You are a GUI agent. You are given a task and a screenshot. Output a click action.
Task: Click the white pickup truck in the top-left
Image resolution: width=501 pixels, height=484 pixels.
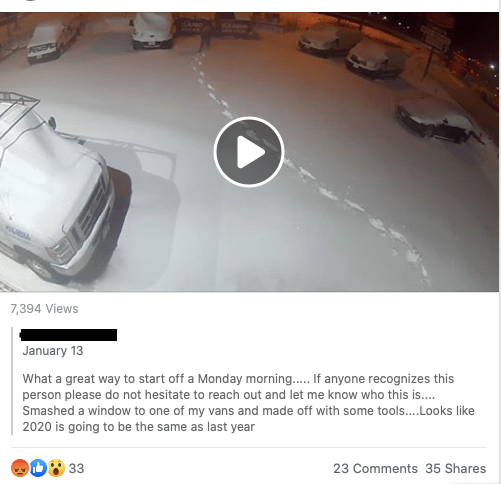click(53, 42)
